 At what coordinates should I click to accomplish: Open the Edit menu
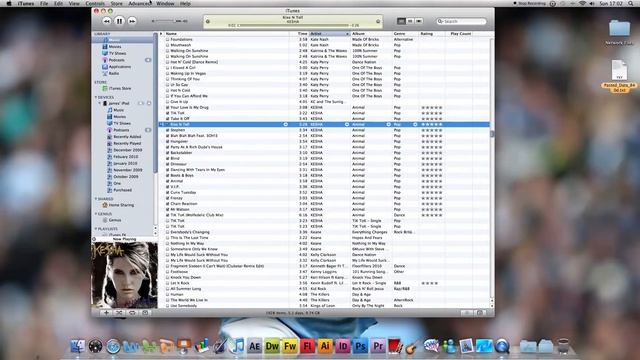tap(58, 3)
